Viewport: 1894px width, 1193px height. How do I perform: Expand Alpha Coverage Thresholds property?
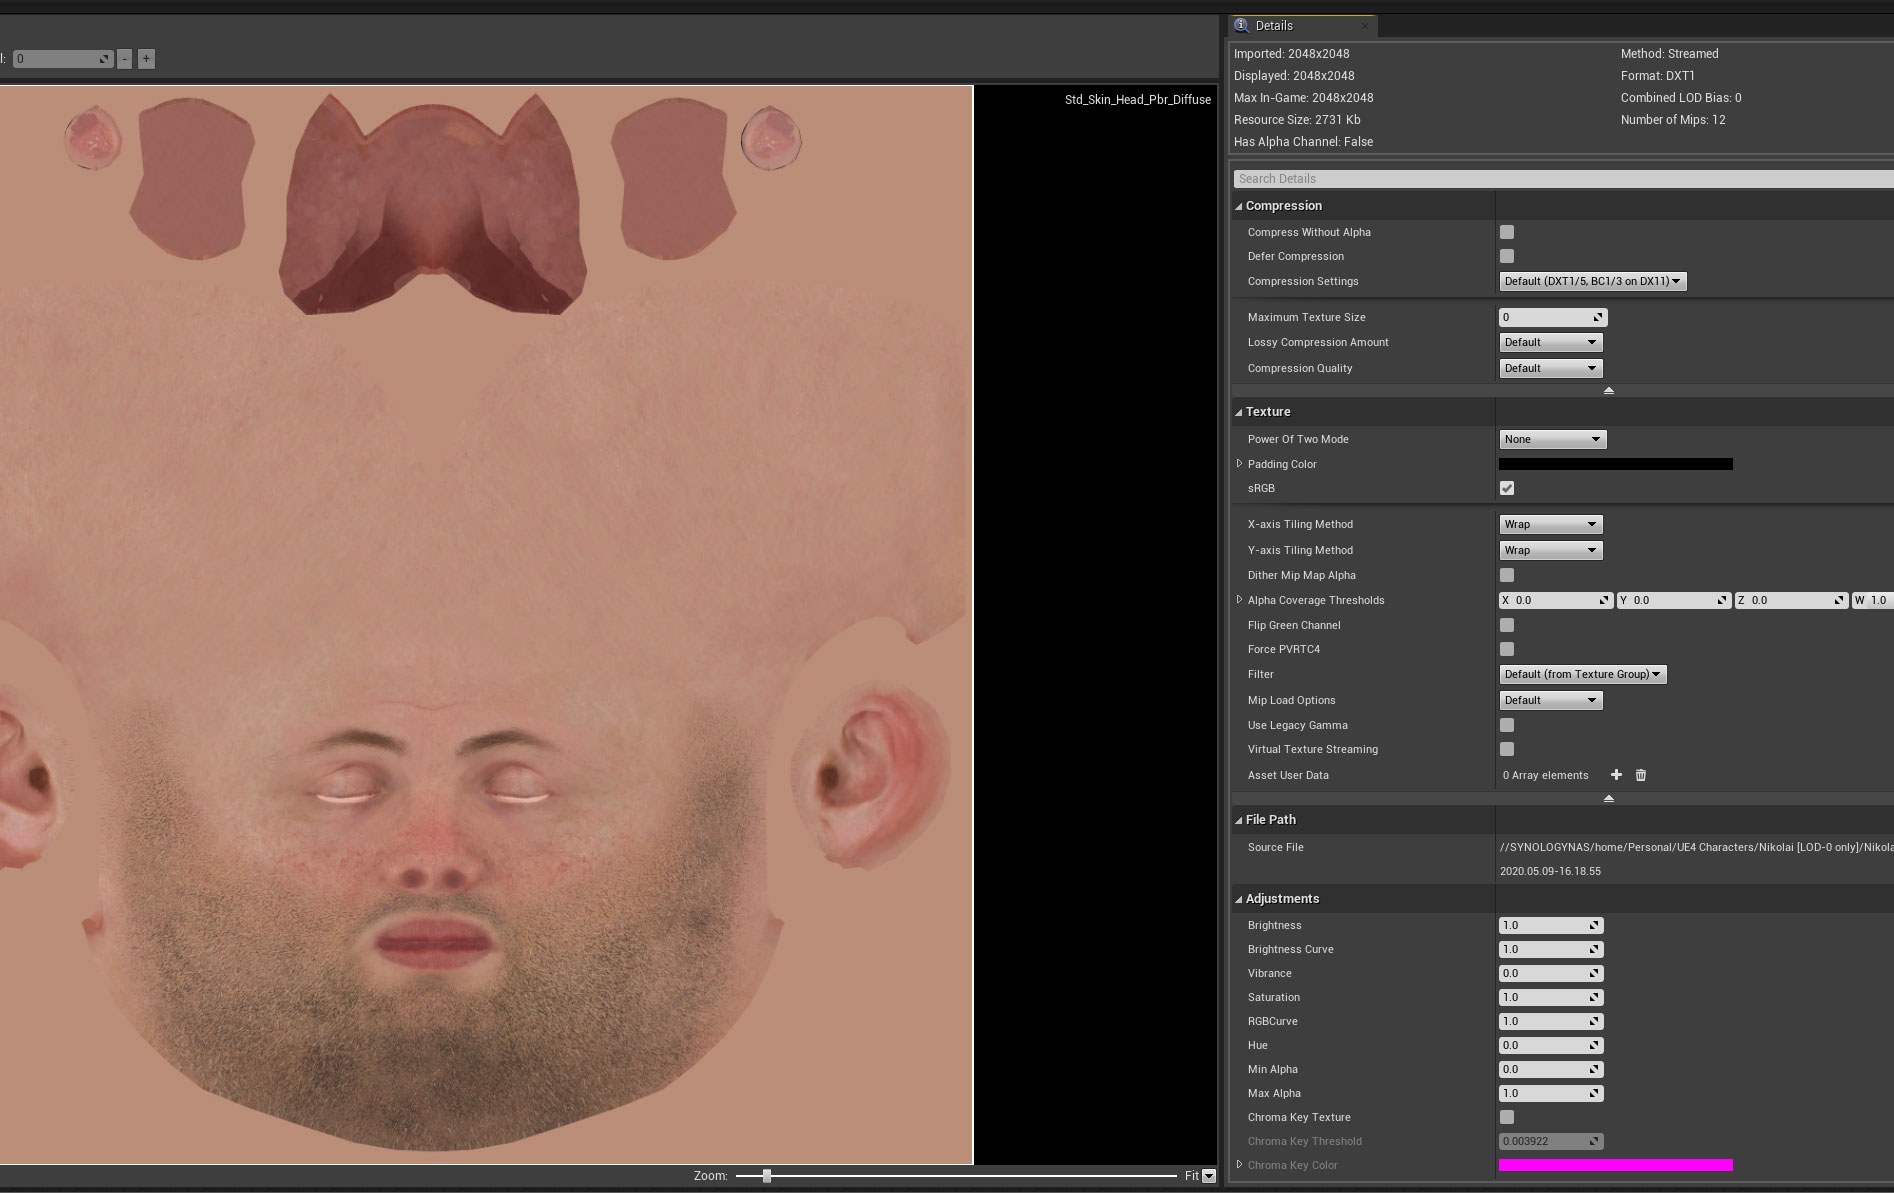1240,600
